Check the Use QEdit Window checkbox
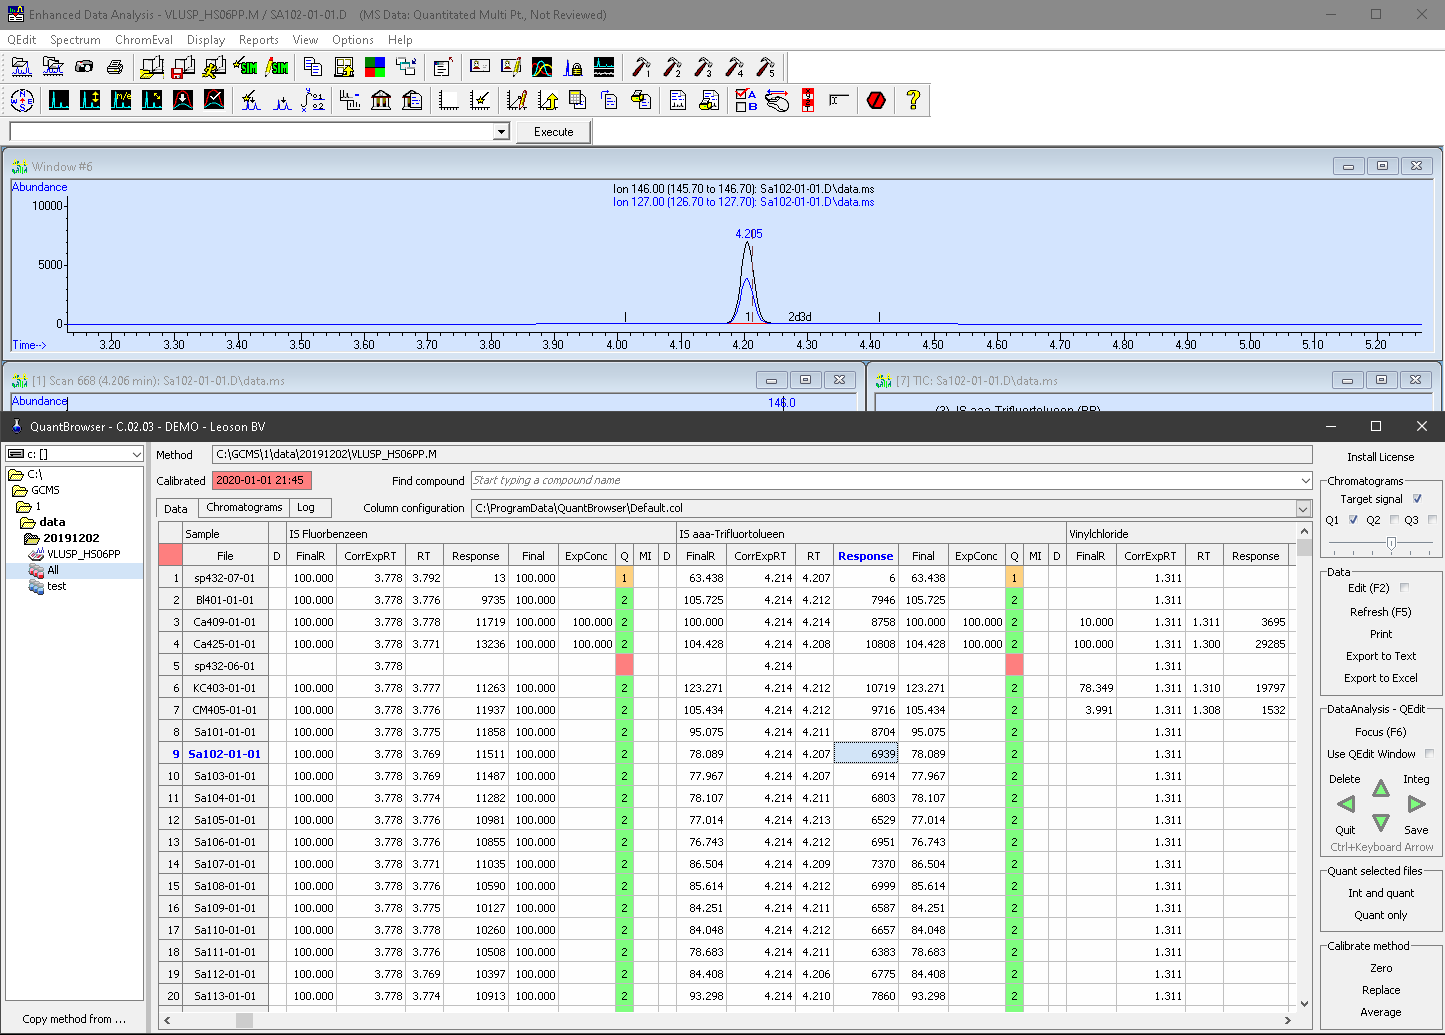 click(x=1429, y=754)
